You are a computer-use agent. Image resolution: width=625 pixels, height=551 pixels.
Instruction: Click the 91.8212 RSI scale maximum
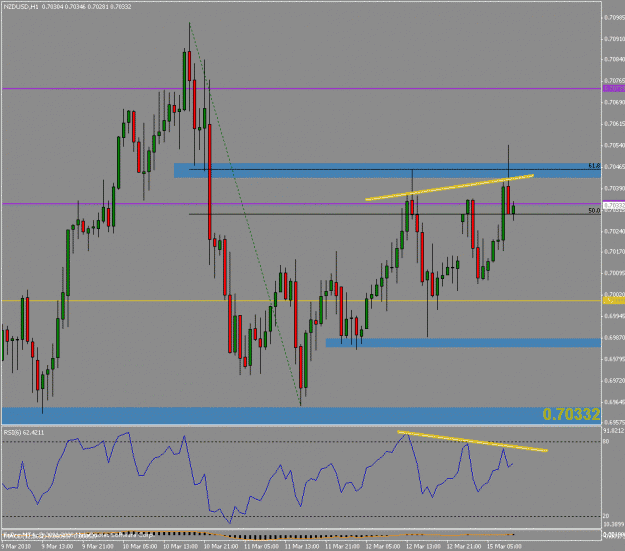[x=613, y=431]
